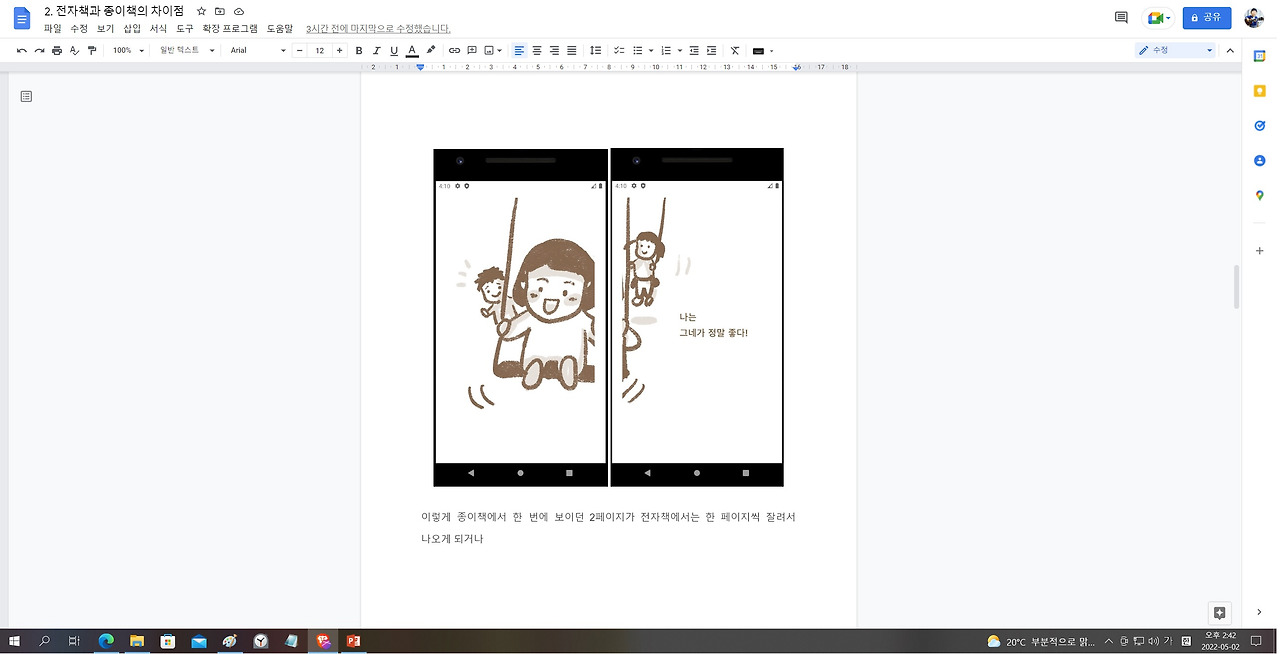The height and width of the screenshot is (654, 1280).
Task: Select the paint format roller tool
Action: (92, 50)
